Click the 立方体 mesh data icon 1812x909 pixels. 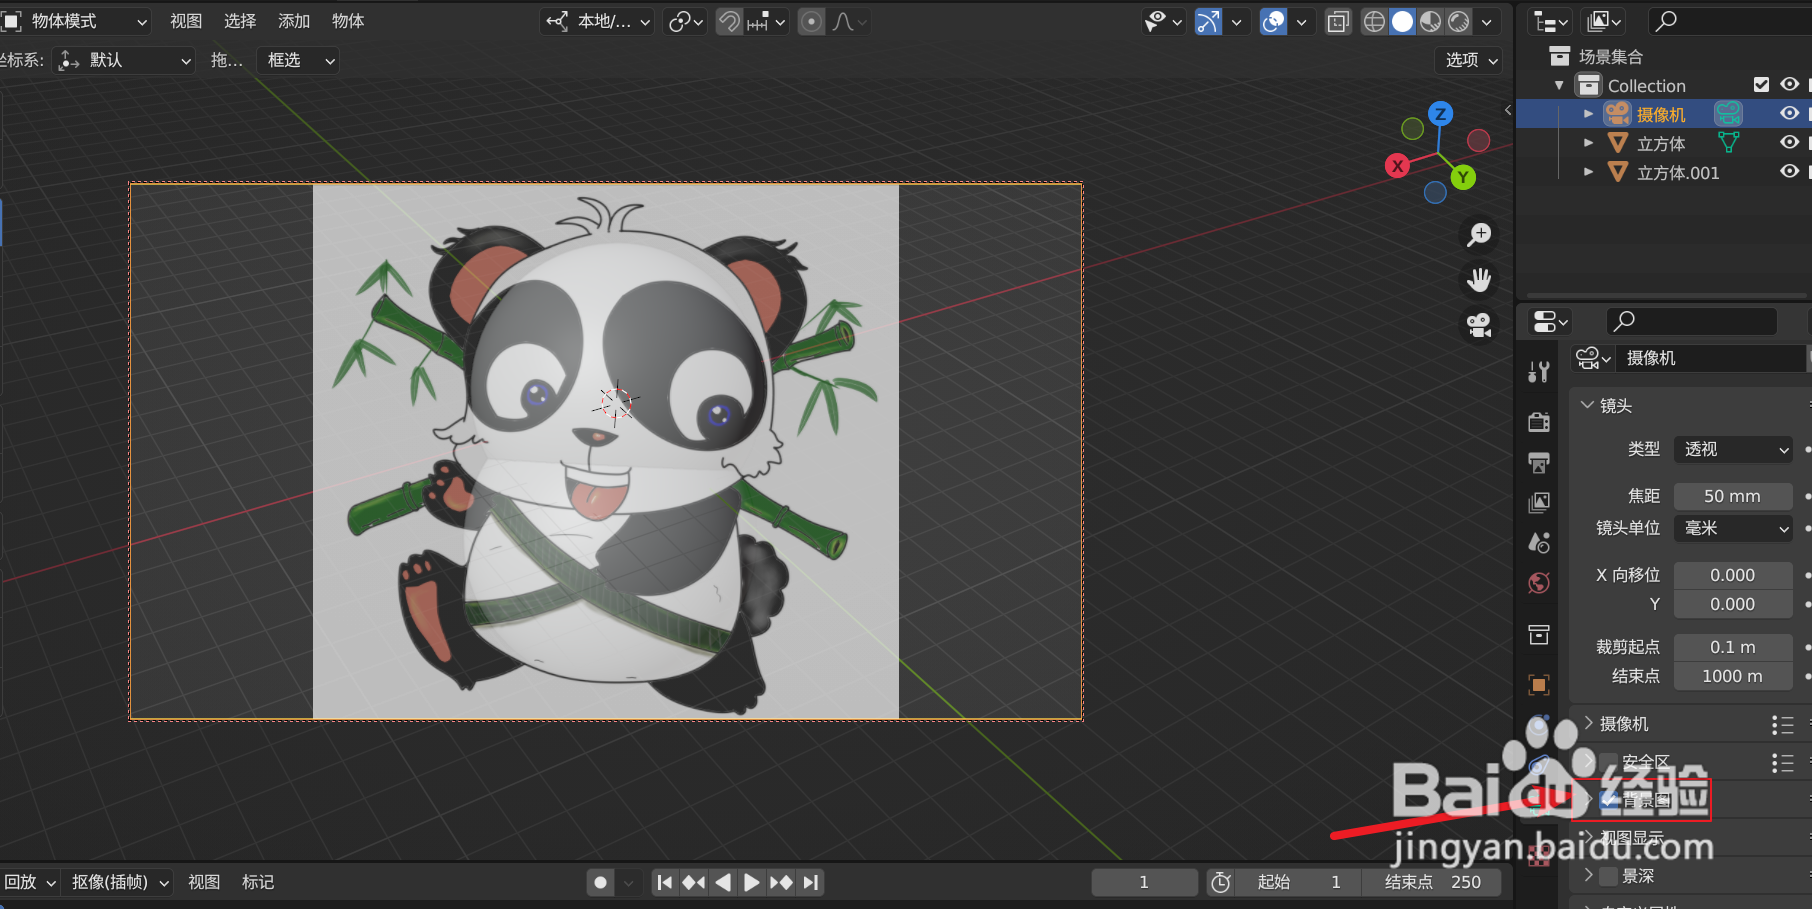(1728, 143)
